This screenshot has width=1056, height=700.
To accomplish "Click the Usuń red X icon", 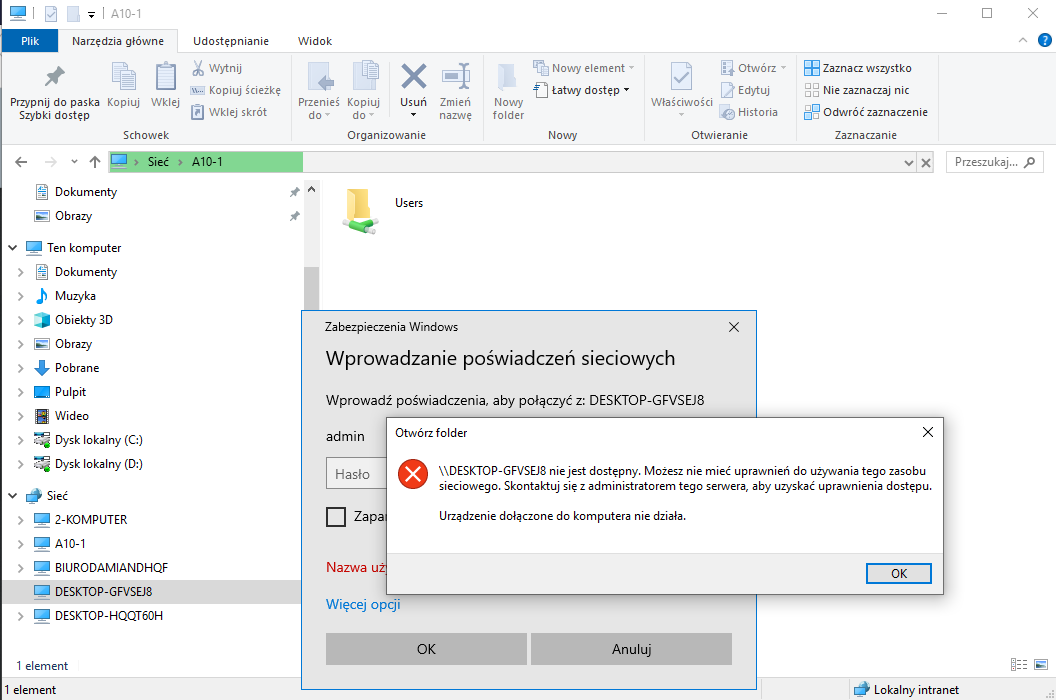I will [x=414, y=76].
